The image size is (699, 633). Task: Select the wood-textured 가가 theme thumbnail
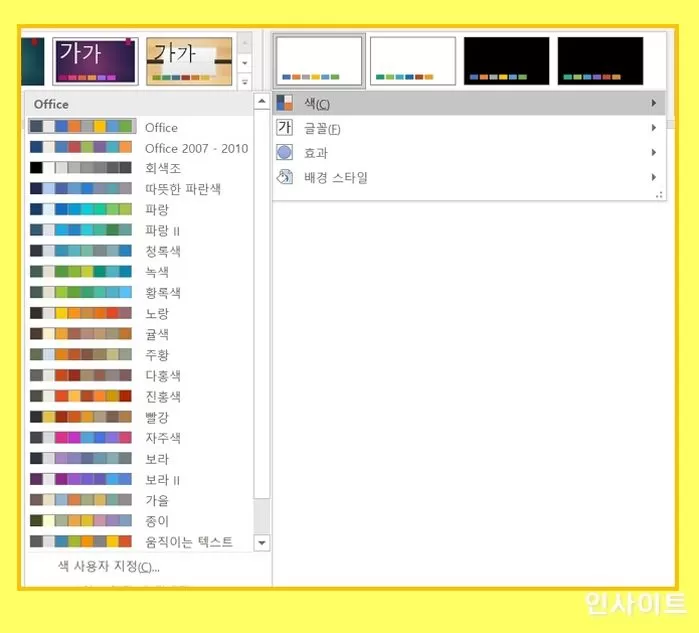coord(189,62)
